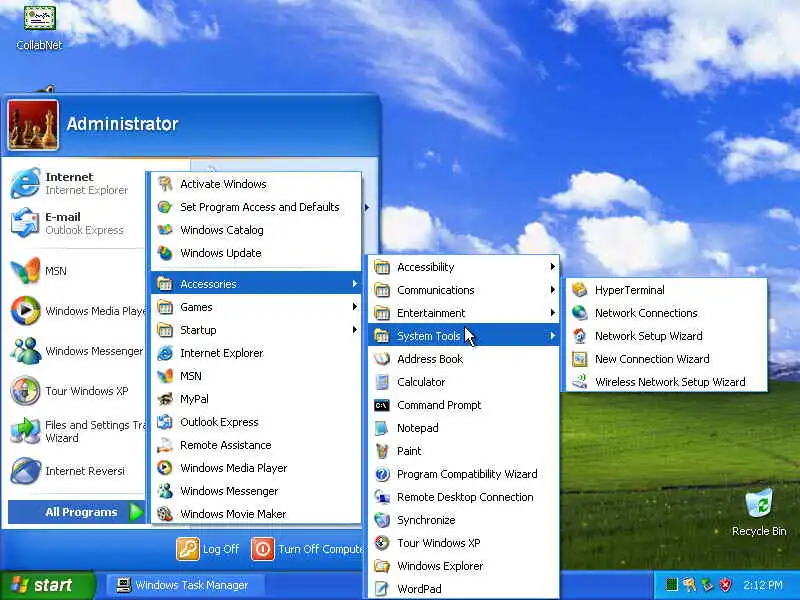The width and height of the screenshot is (800, 600).
Task: Open Remote Desktop Connection
Action: click(x=464, y=497)
